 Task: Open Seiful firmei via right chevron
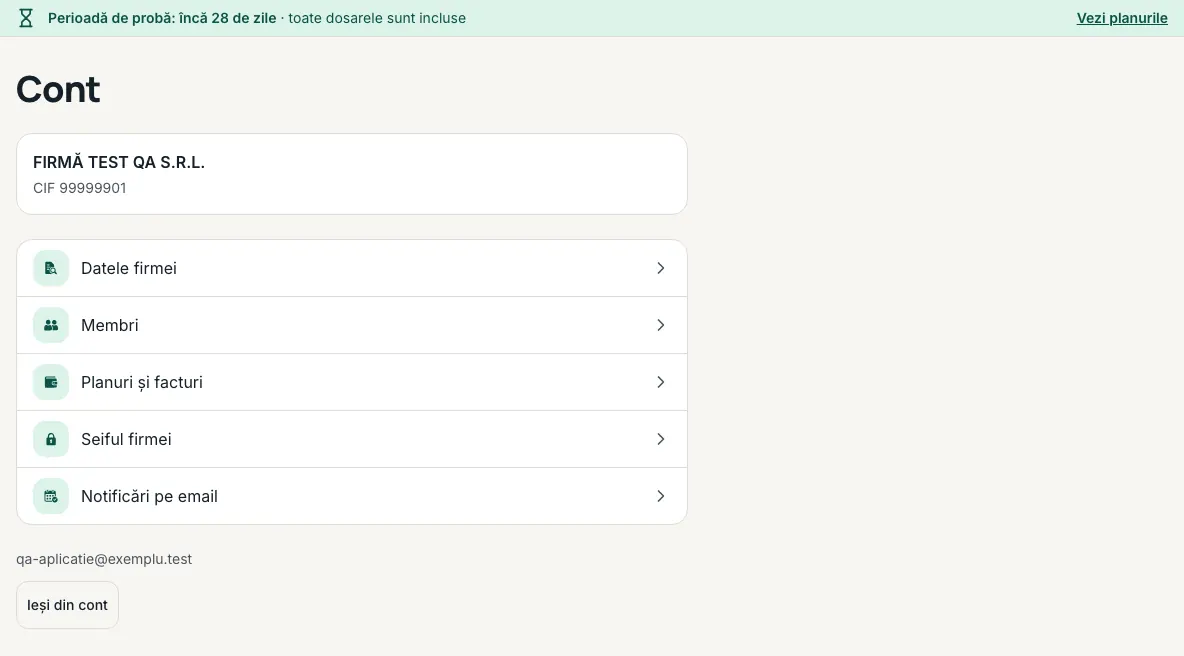[661, 439]
